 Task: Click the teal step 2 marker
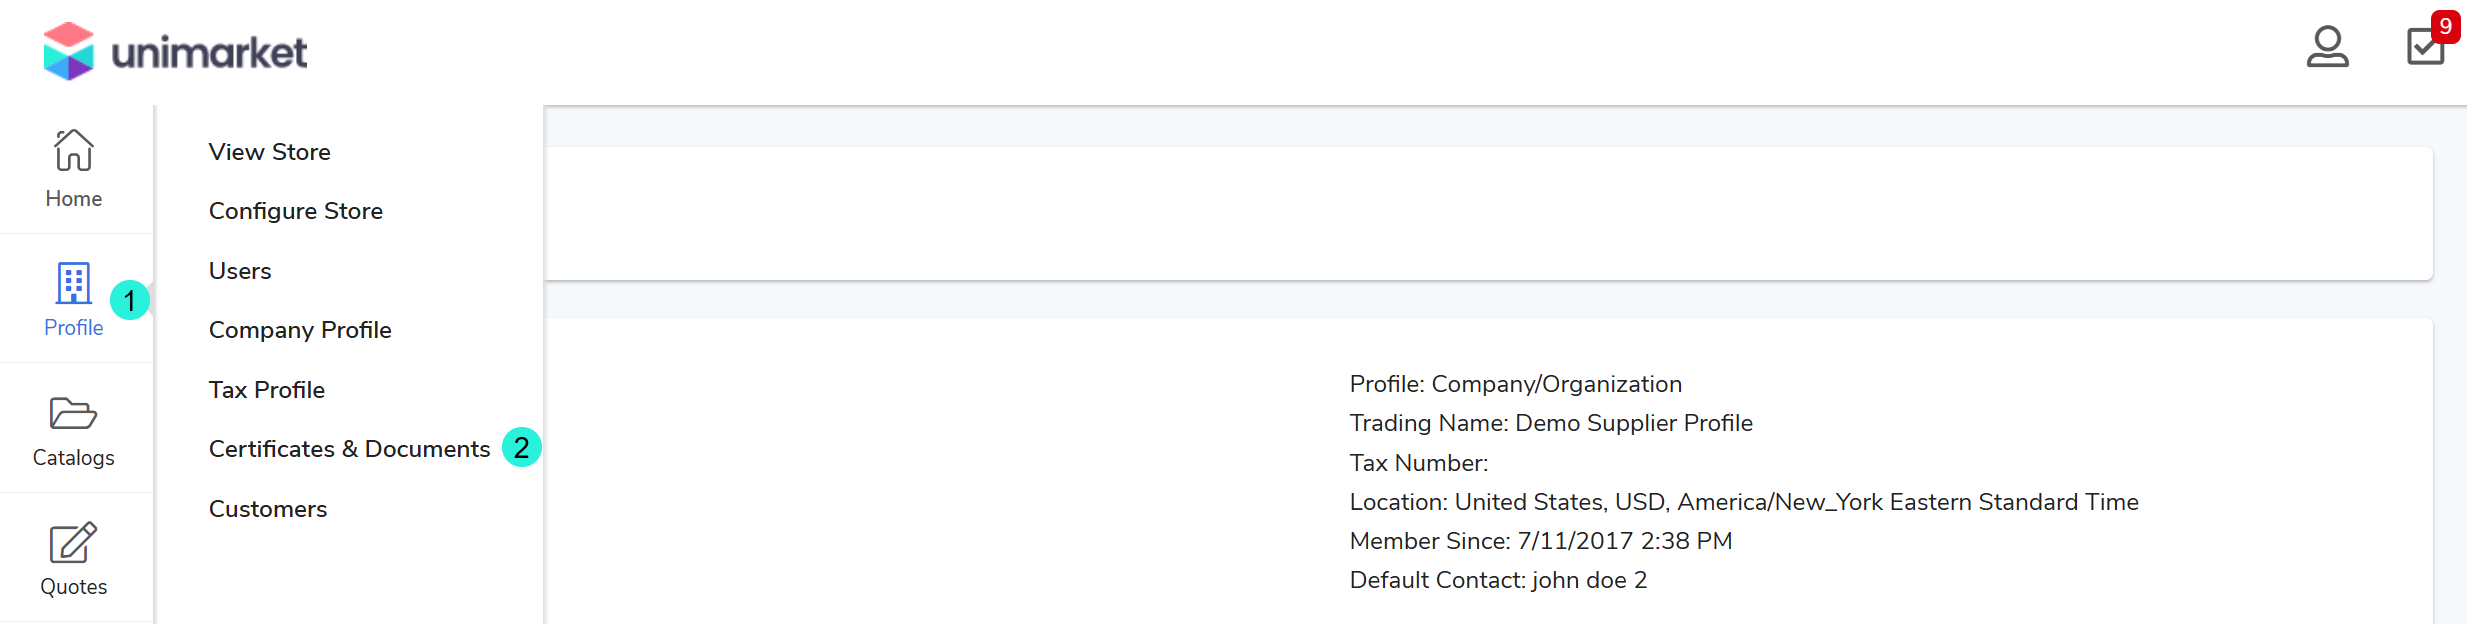[x=521, y=447]
